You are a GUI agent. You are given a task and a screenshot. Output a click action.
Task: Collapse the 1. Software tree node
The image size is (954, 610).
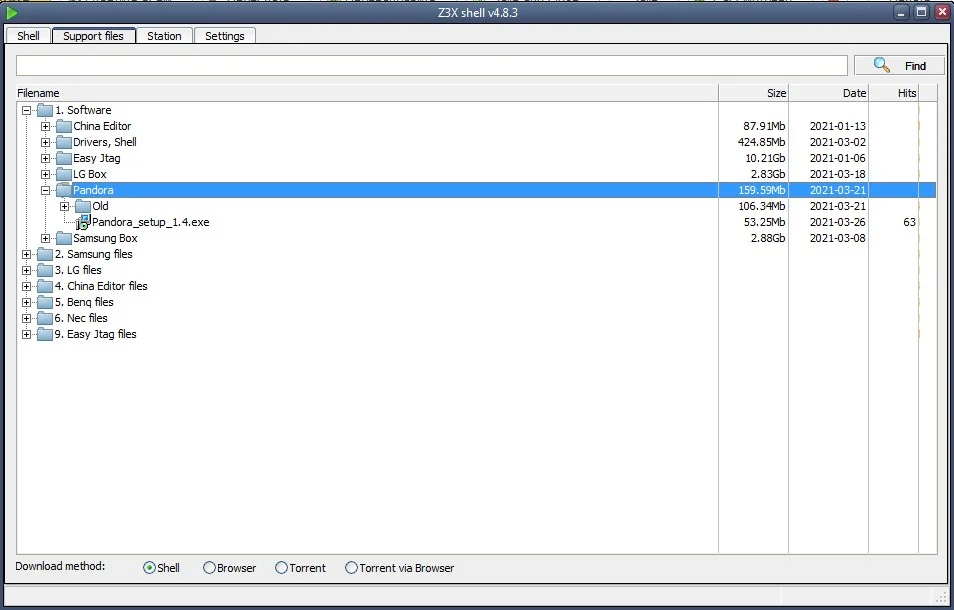point(27,110)
